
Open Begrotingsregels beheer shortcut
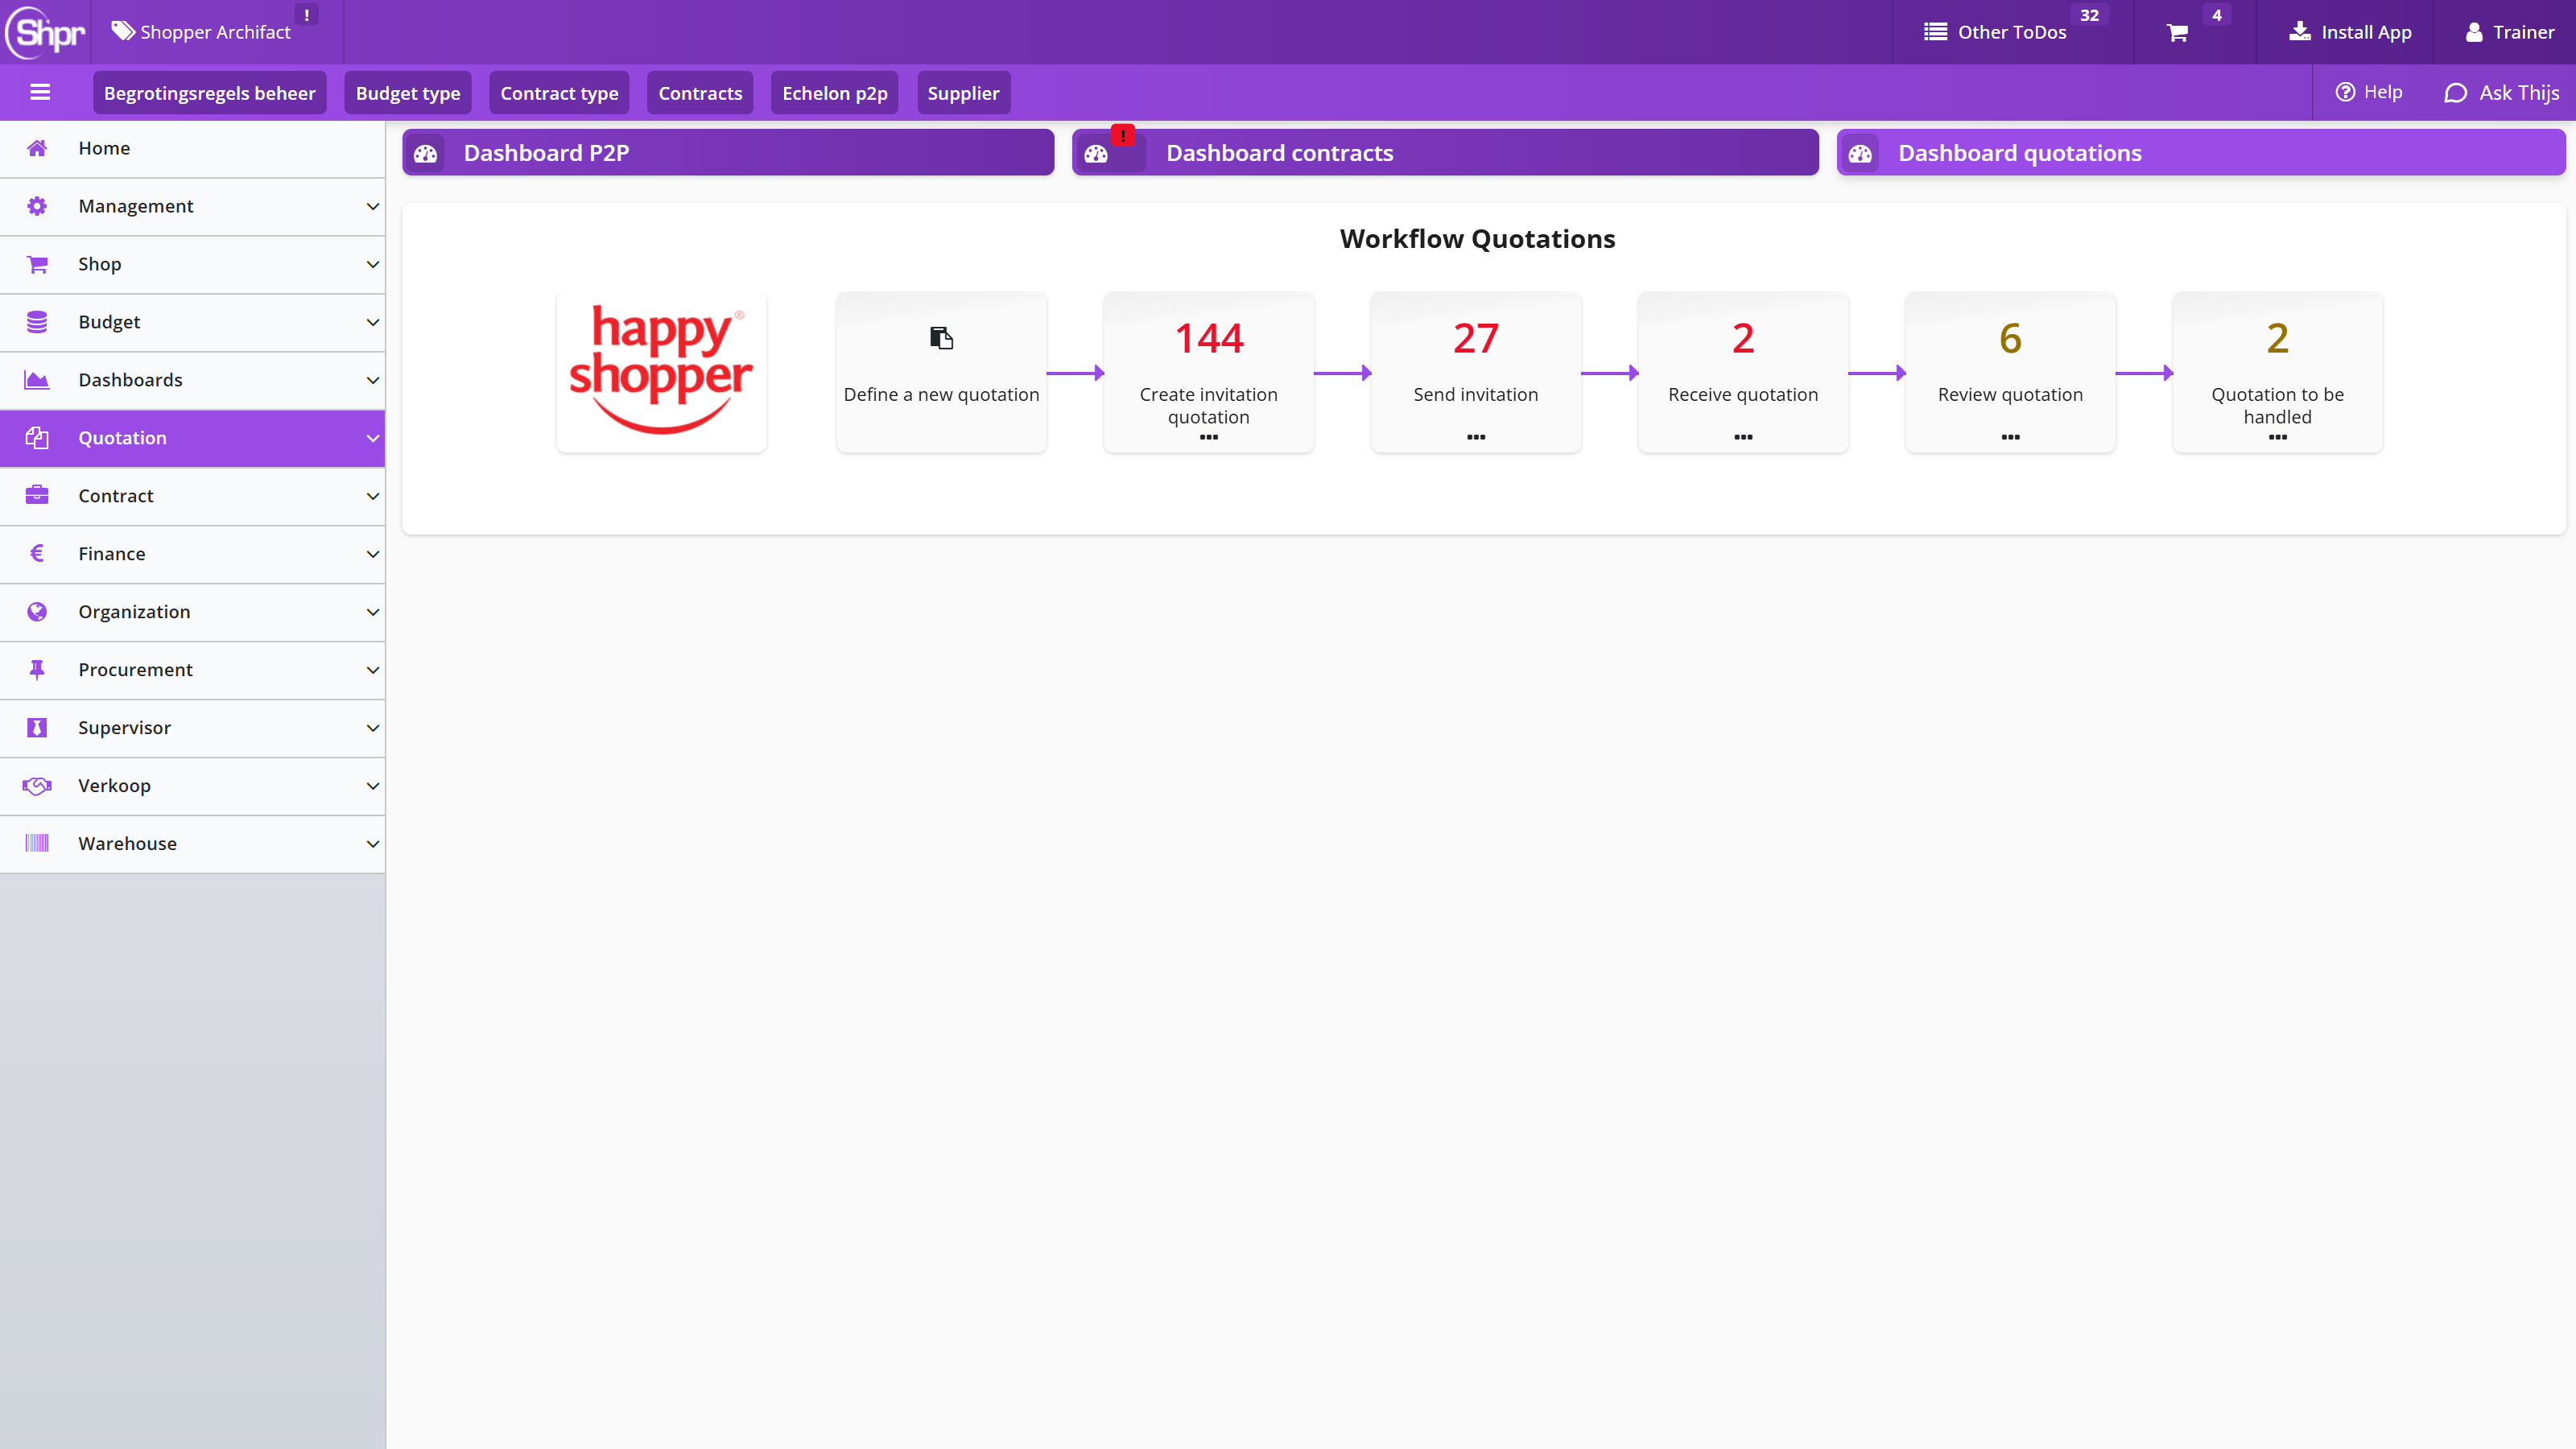click(x=209, y=93)
